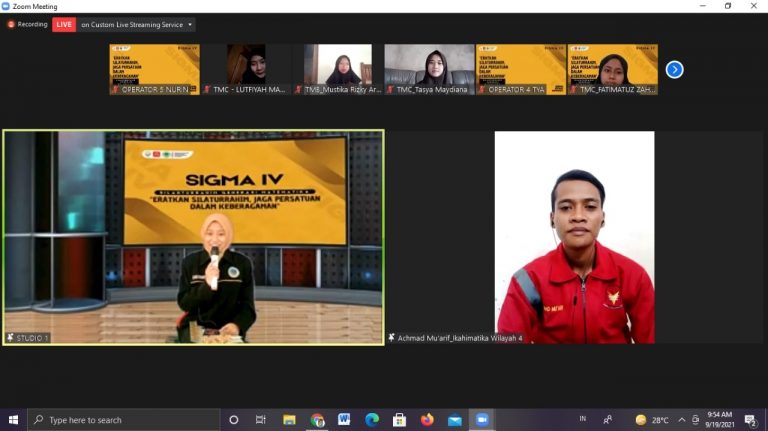Open the Action Center notifications icon

751,420
